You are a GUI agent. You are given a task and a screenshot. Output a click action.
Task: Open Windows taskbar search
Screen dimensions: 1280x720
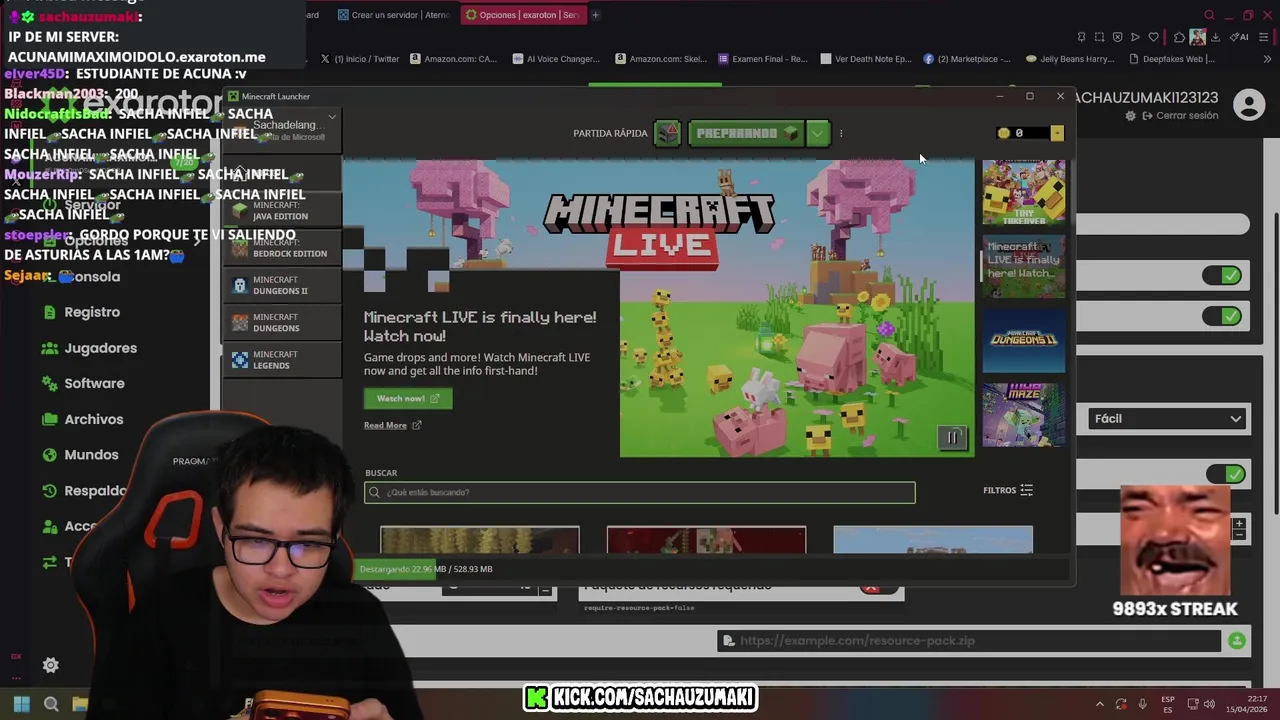51,704
